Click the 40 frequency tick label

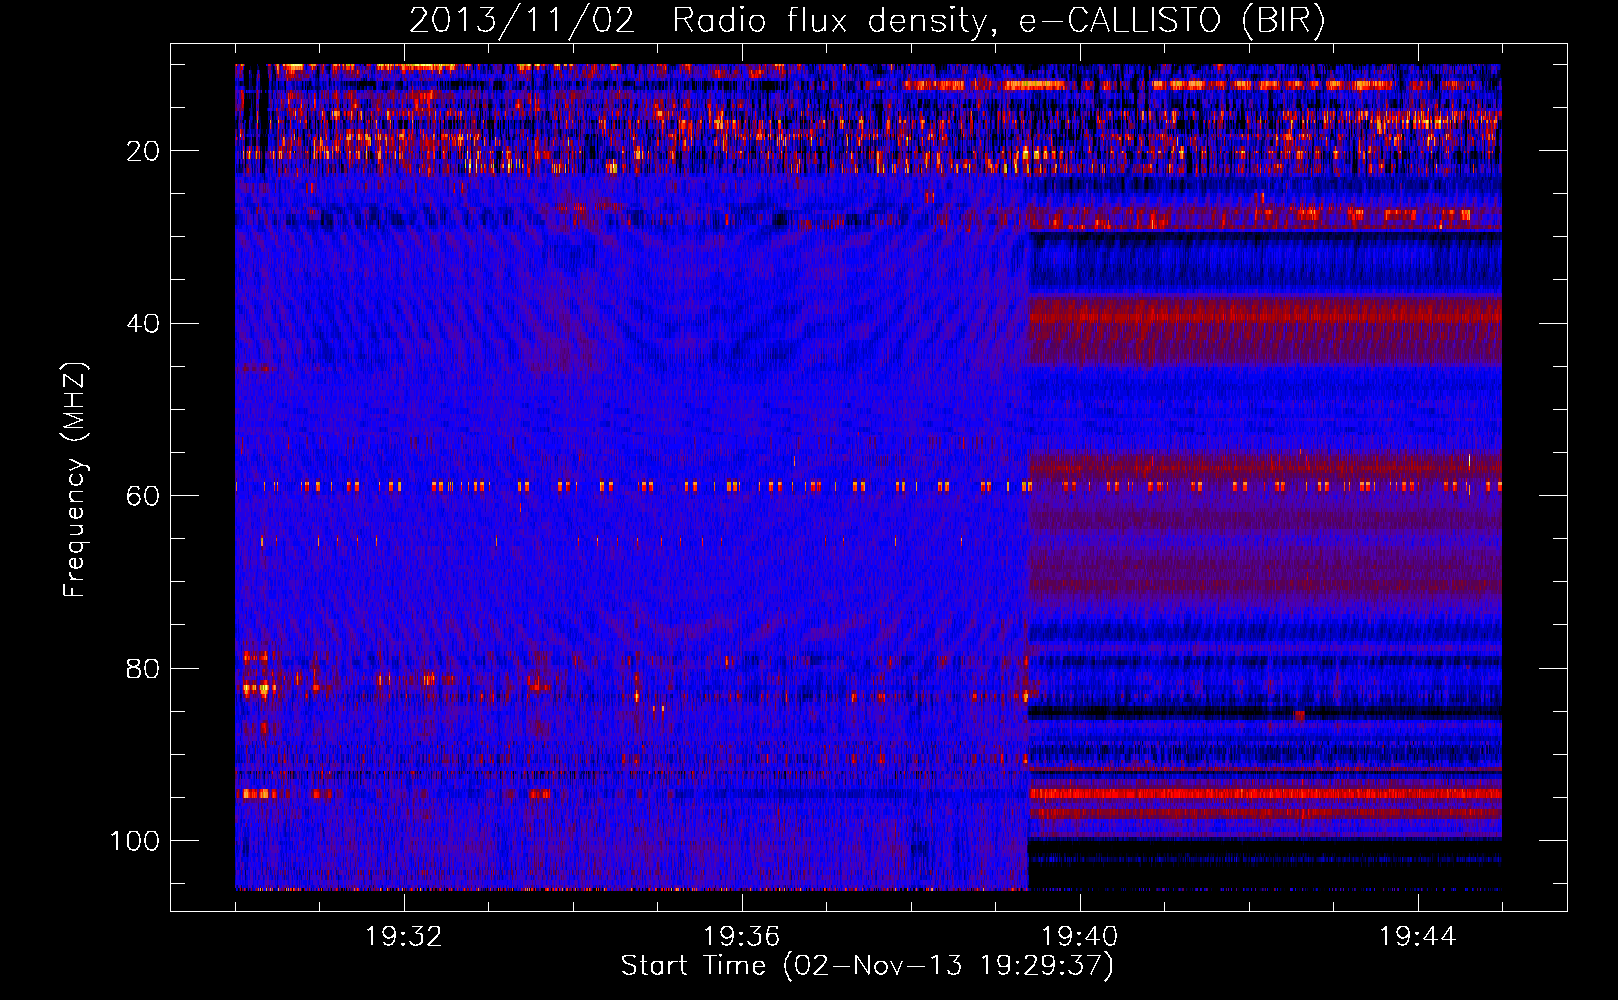[x=143, y=324]
